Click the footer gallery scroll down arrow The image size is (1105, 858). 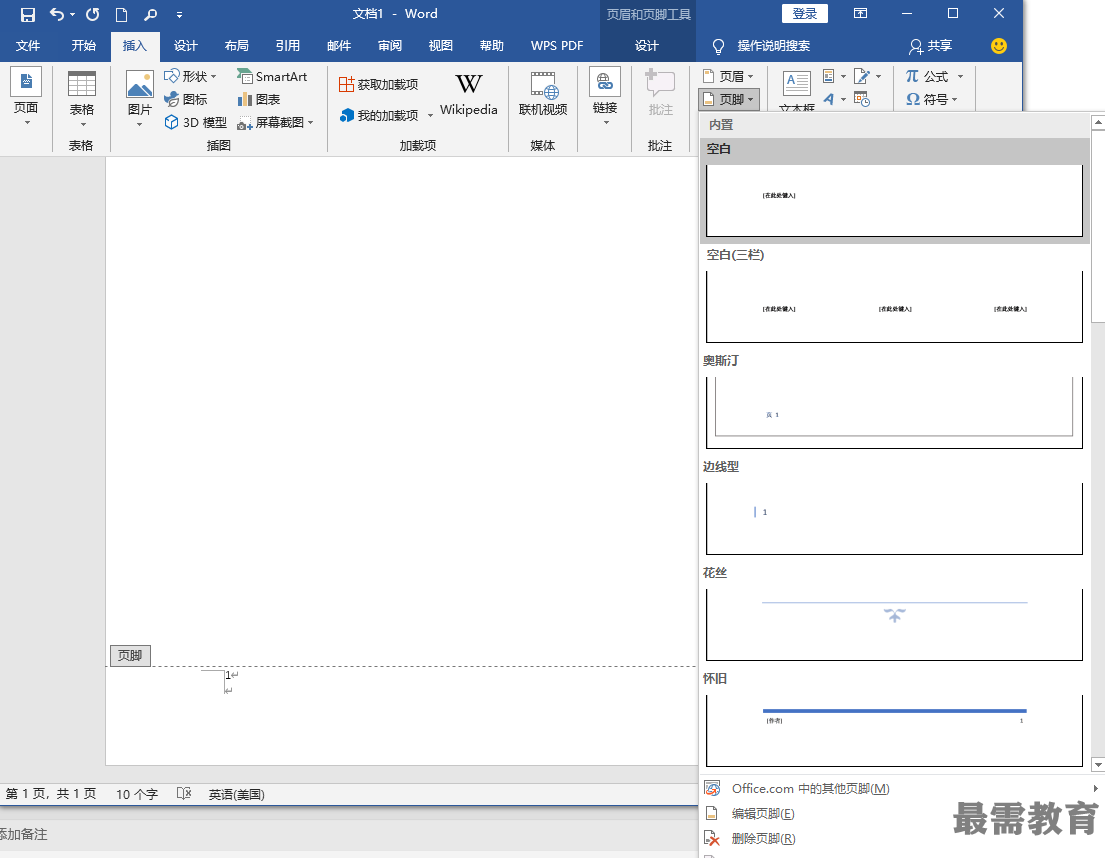tap(1097, 764)
